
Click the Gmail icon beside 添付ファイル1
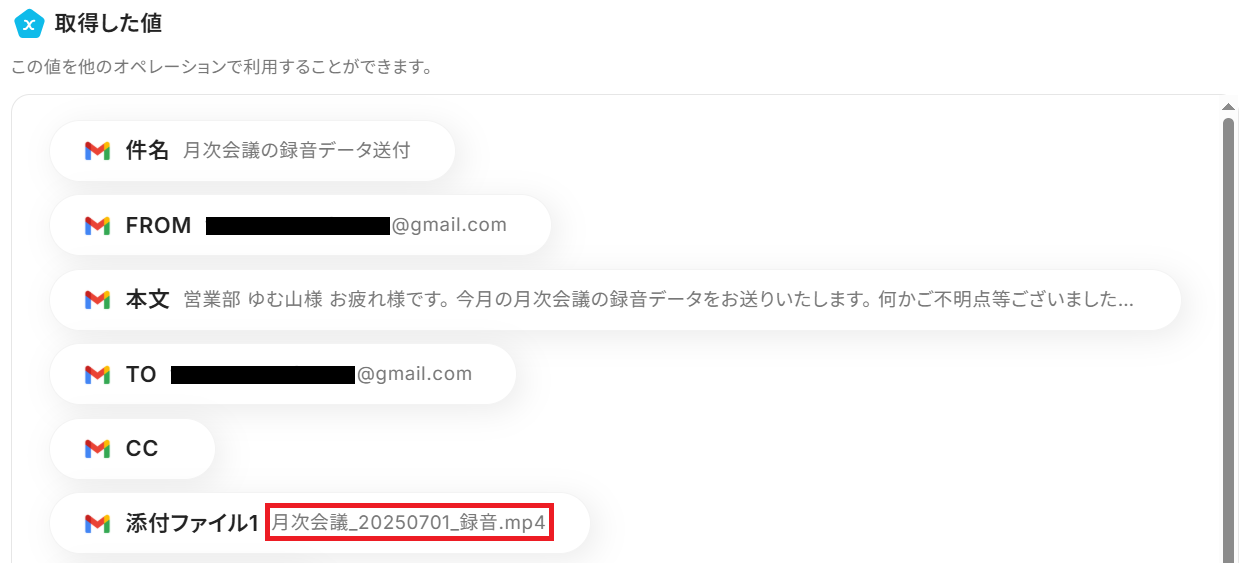click(97, 523)
